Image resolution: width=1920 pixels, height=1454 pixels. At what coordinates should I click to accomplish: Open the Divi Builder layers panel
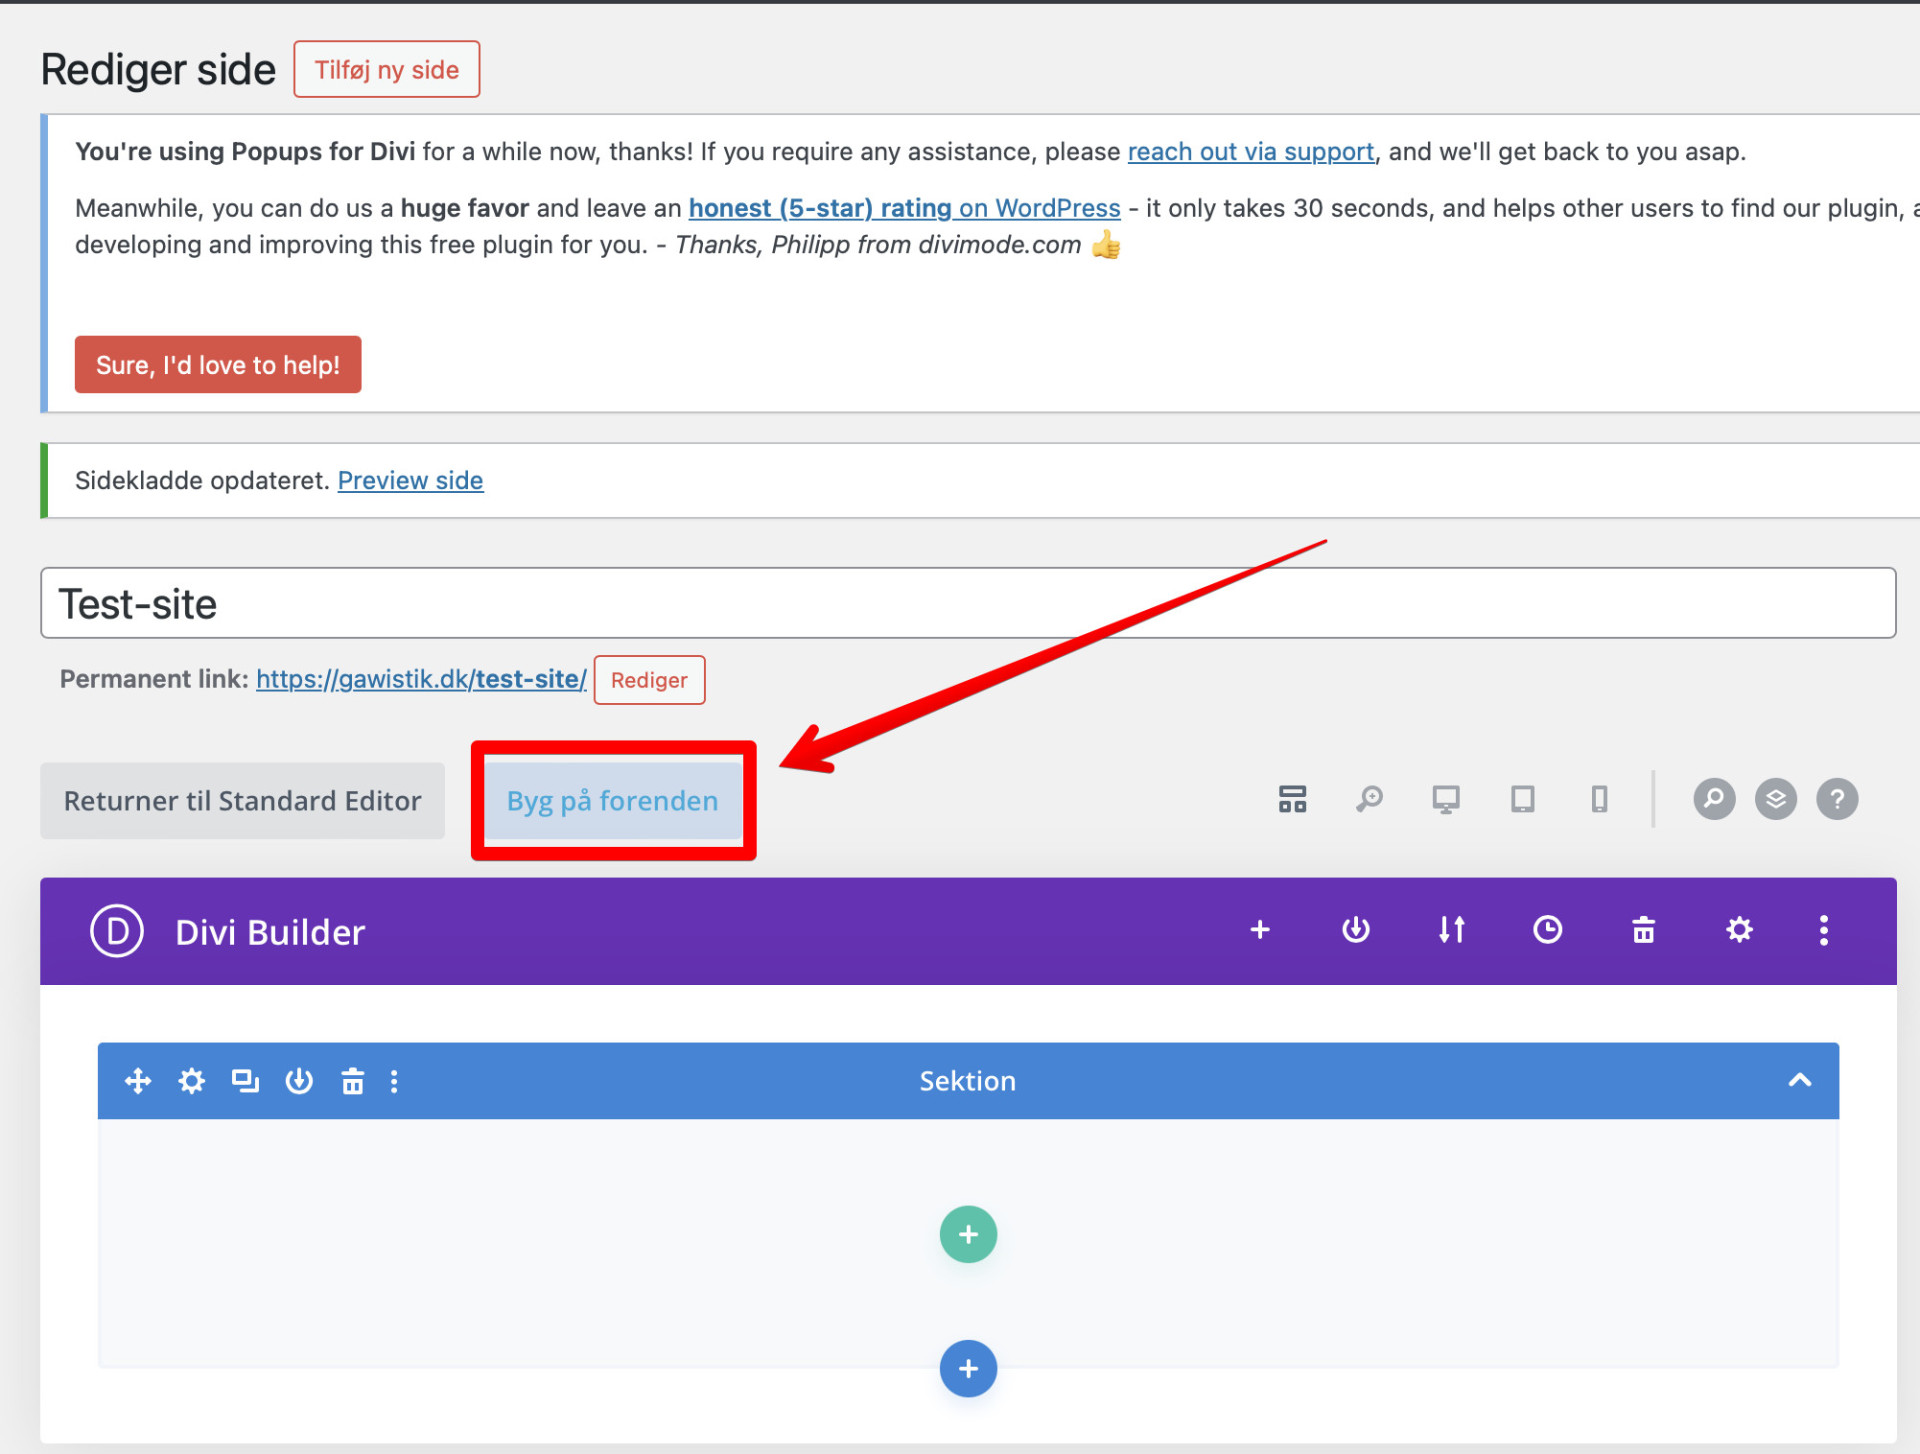click(x=1775, y=799)
